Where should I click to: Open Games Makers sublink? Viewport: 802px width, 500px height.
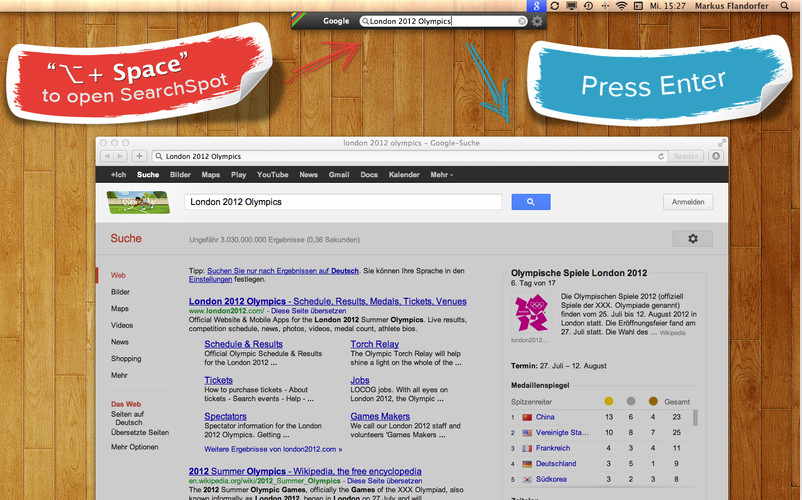(380, 416)
